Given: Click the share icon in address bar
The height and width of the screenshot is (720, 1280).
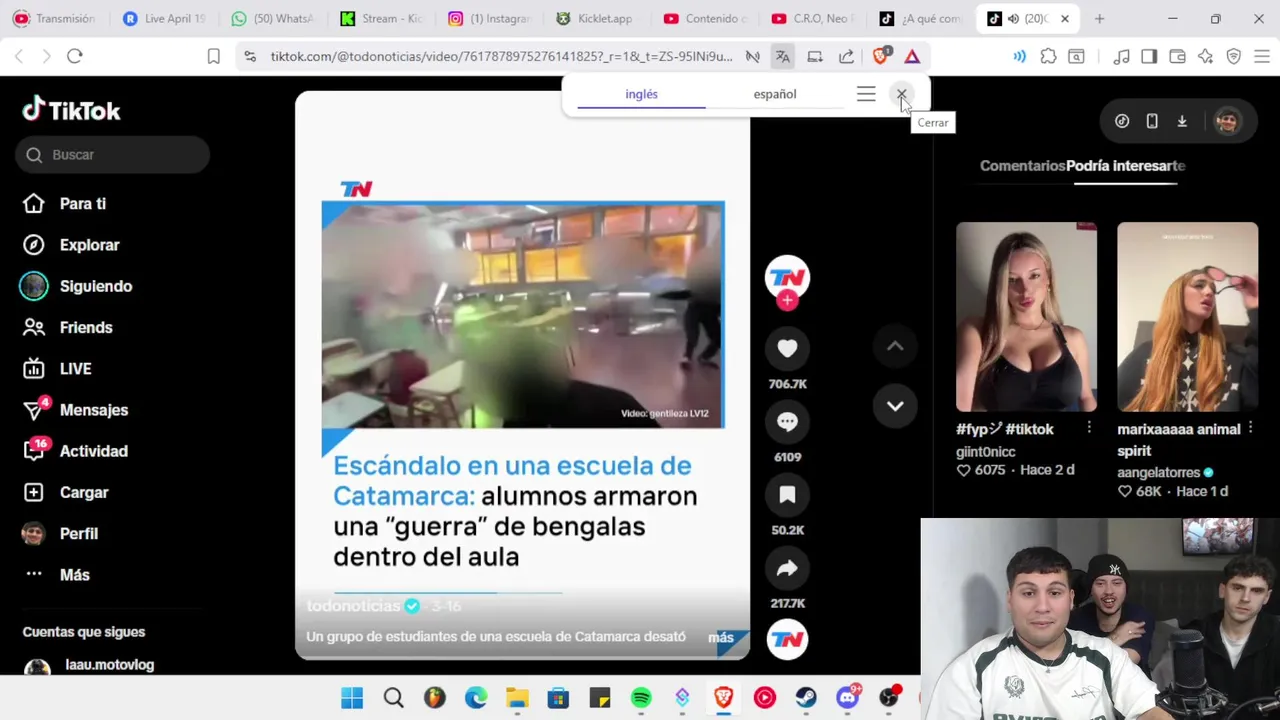Looking at the screenshot, I should coord(846,56).
